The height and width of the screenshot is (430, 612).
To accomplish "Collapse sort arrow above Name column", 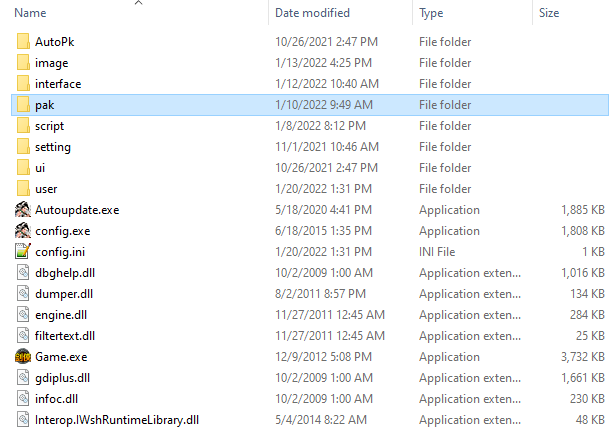I will coord(138,3).
